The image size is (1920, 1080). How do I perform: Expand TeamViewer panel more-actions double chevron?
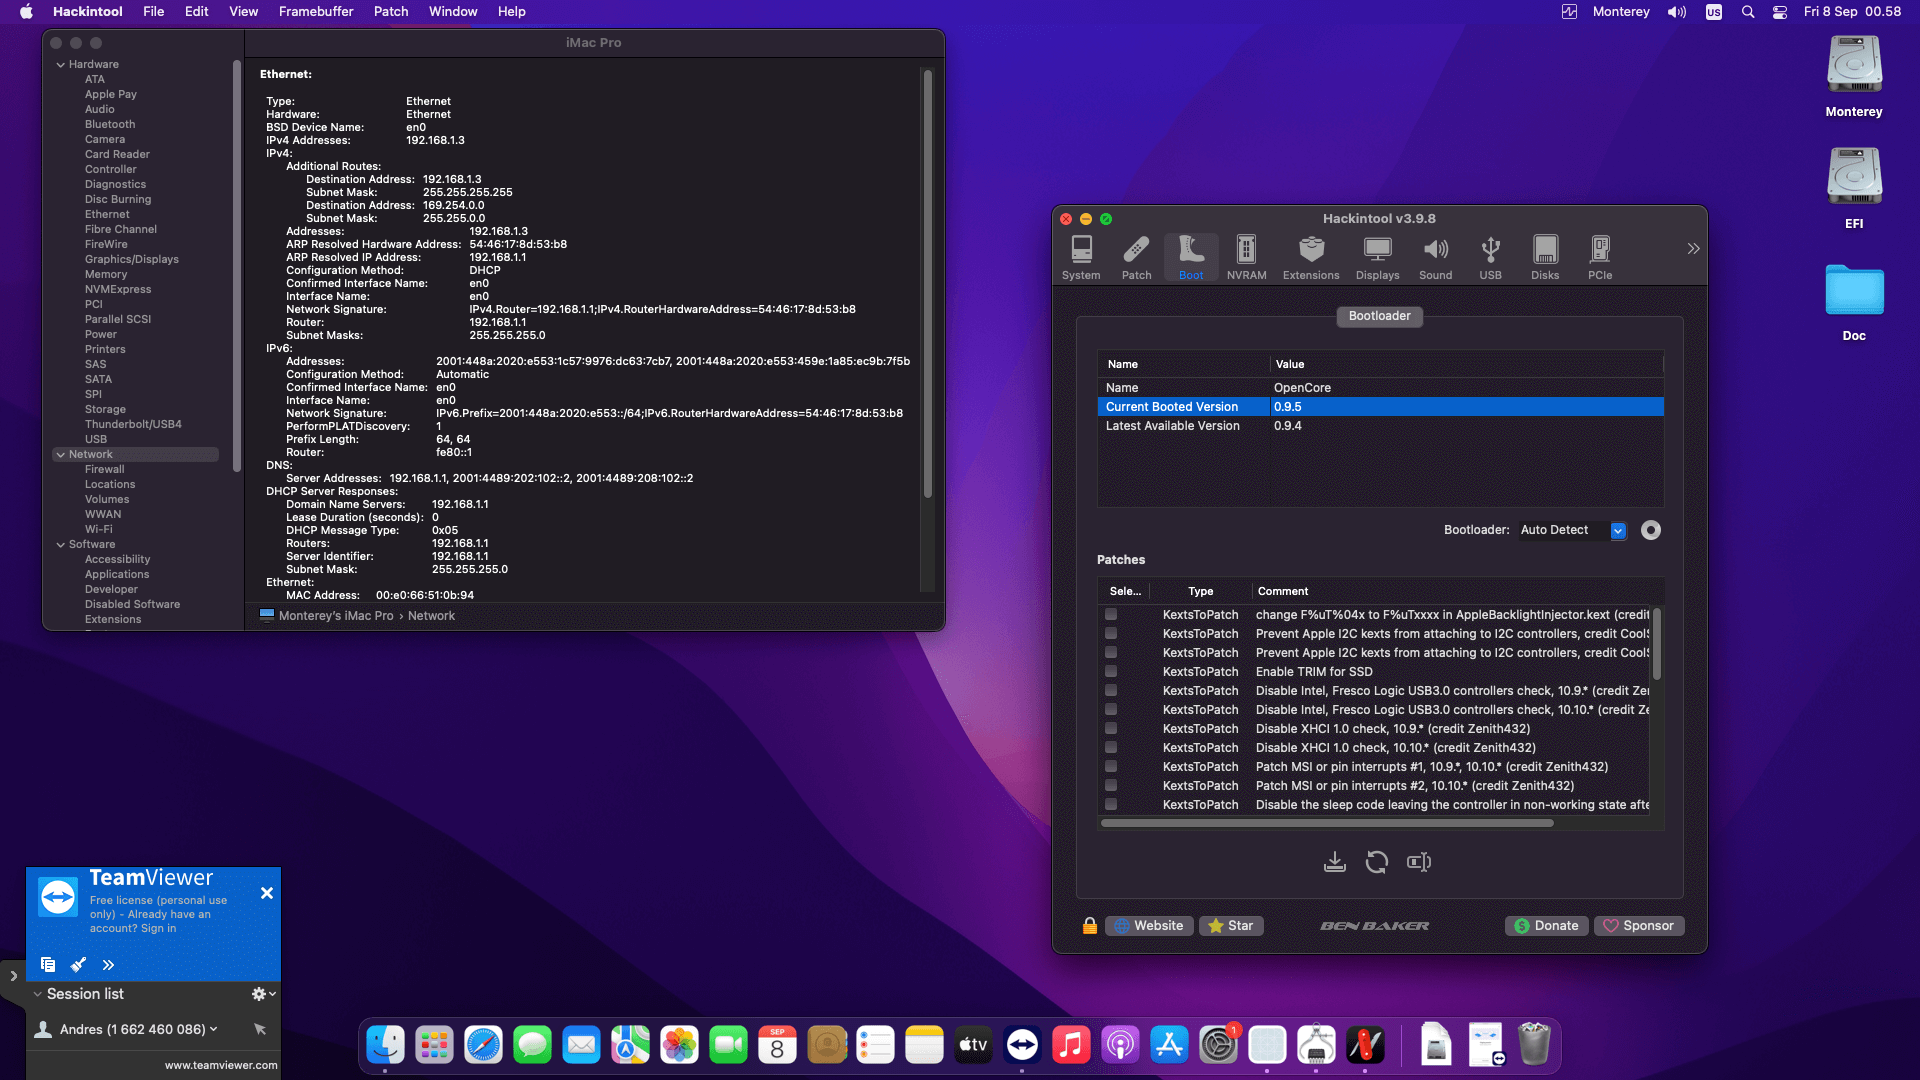[x=108, y=965]
